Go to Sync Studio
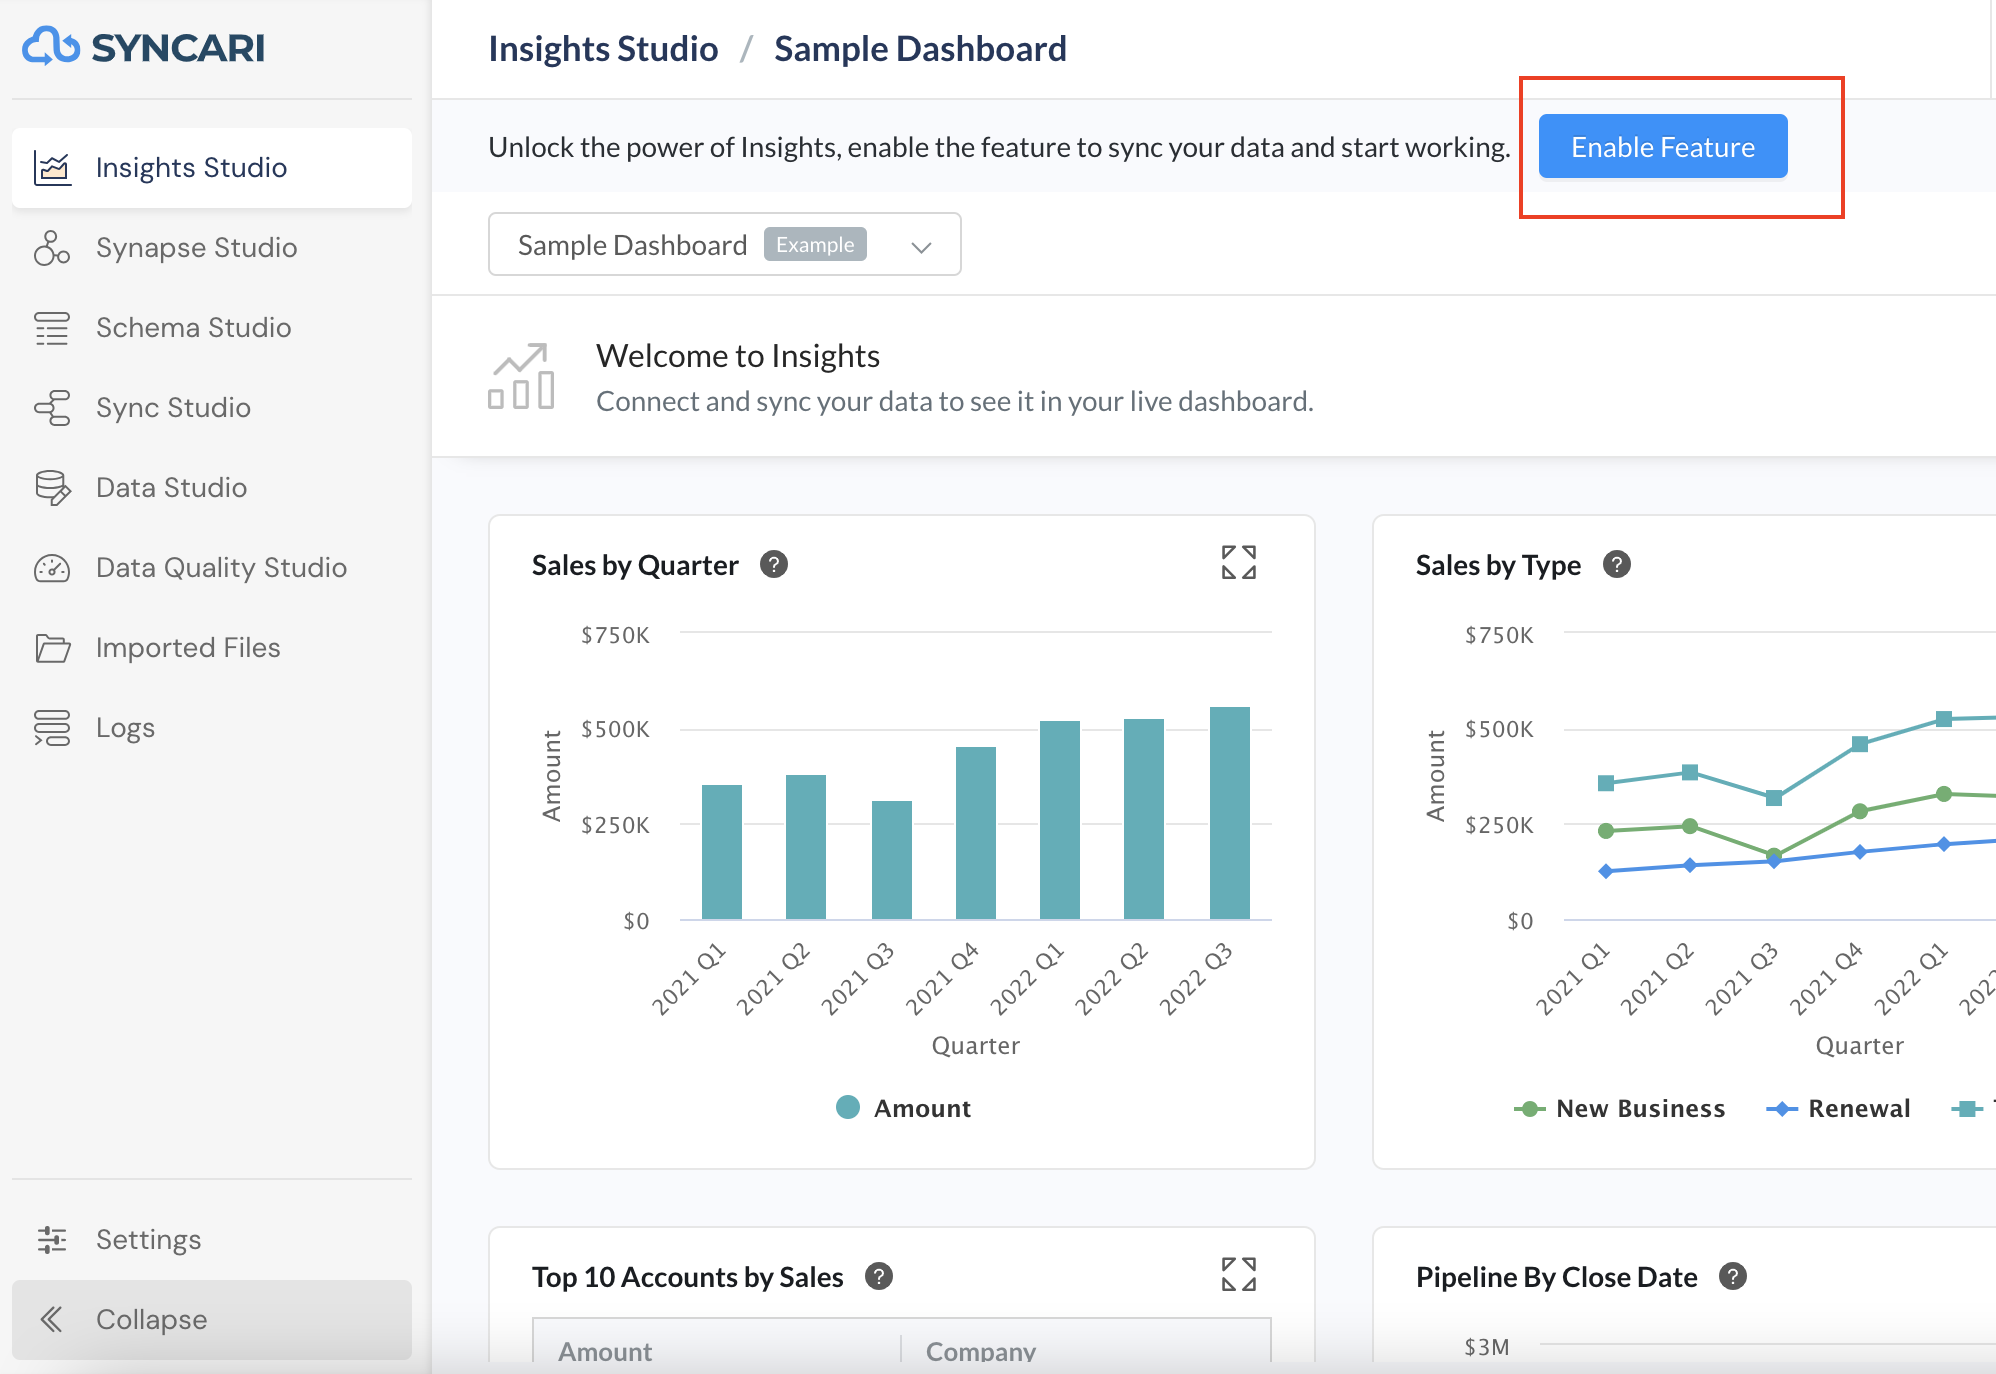The height and width of the screenshot is (1374, 1996). coord(212,407)
